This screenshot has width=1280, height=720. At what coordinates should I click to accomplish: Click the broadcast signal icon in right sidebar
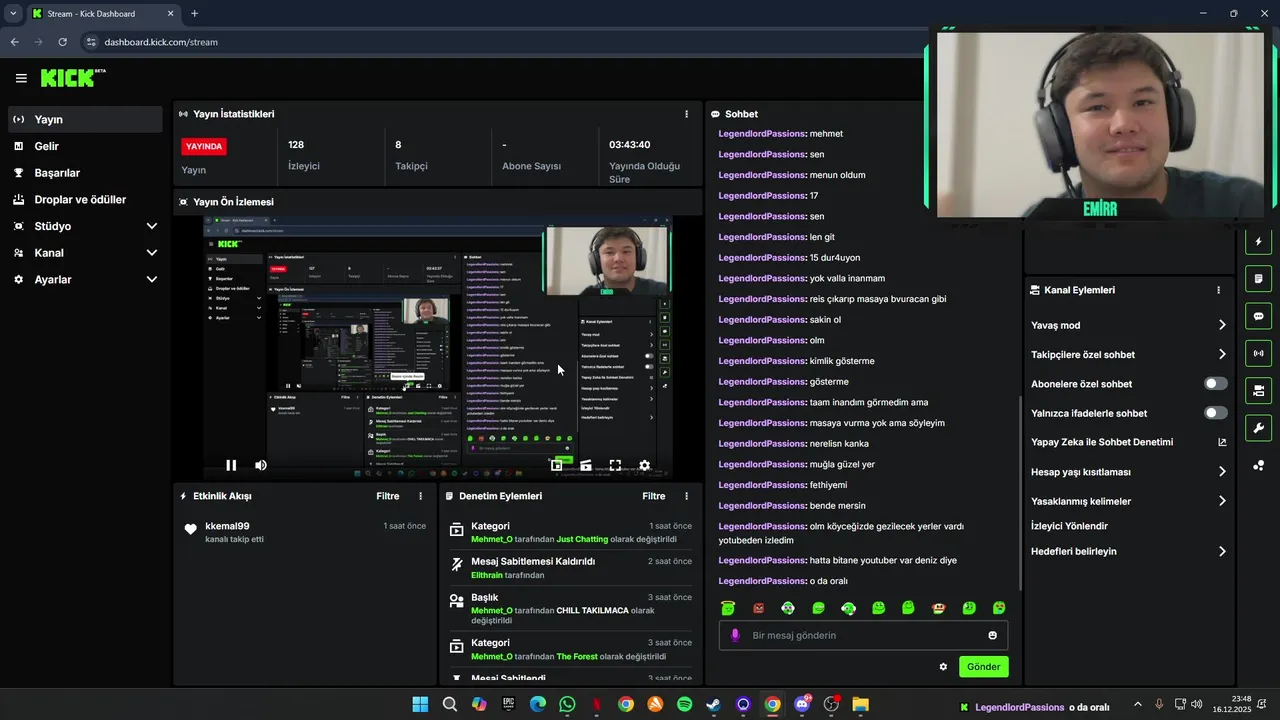tap(1258, 353)
